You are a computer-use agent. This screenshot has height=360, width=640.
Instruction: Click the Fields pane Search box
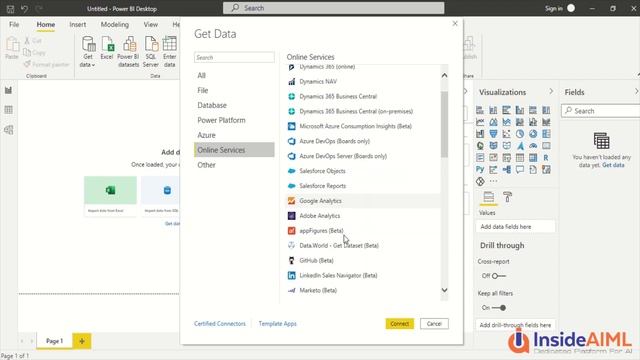(600, 111)
